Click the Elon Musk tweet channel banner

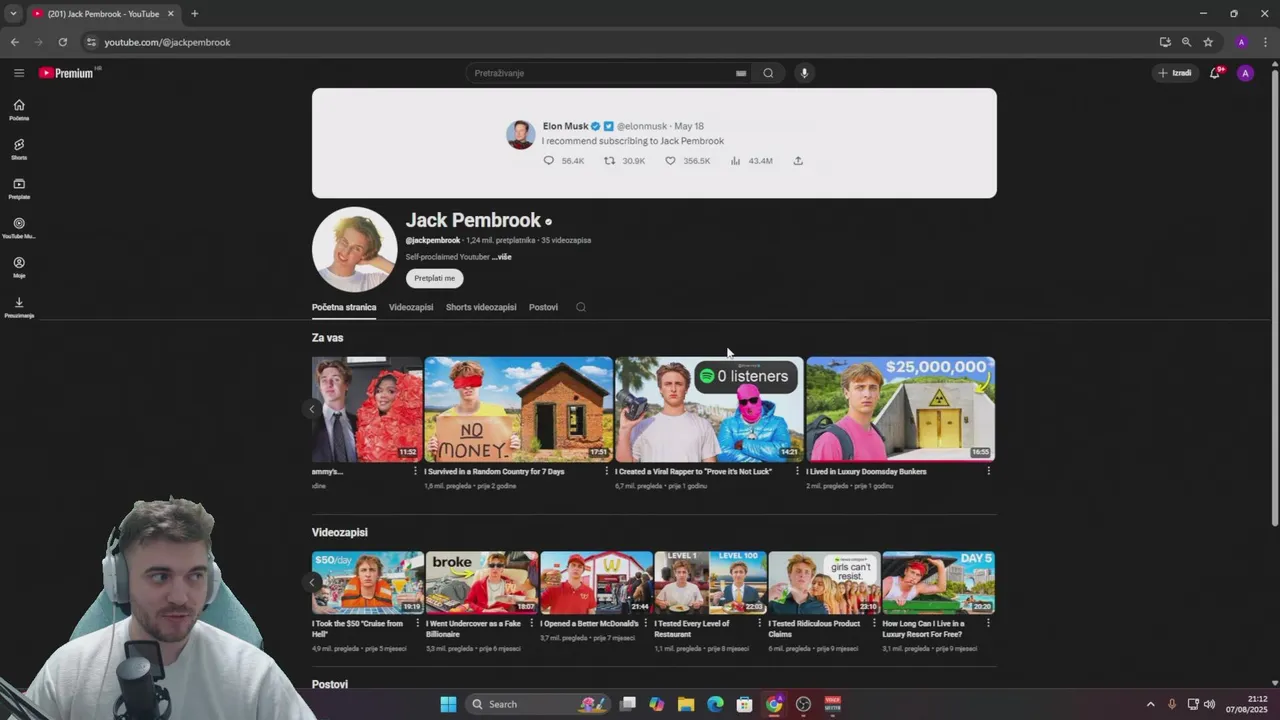click(654, 143)
